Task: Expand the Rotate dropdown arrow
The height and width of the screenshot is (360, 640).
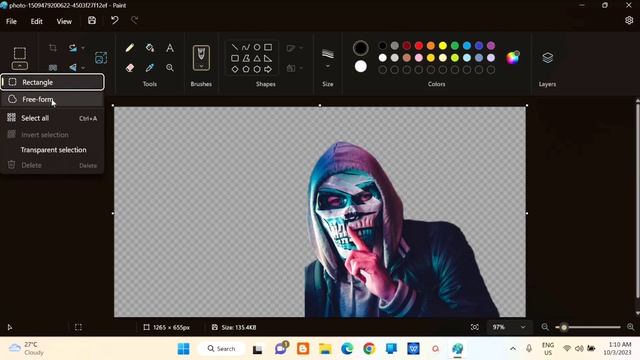Action: pos(83,48)
